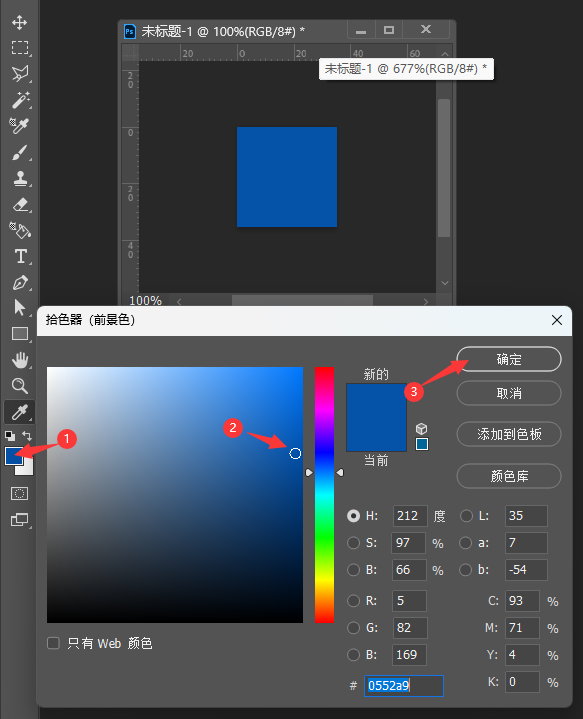Enable the 只有 Web 颜色 checkbox
Screen dimensions: 583x719
point(53,643)
